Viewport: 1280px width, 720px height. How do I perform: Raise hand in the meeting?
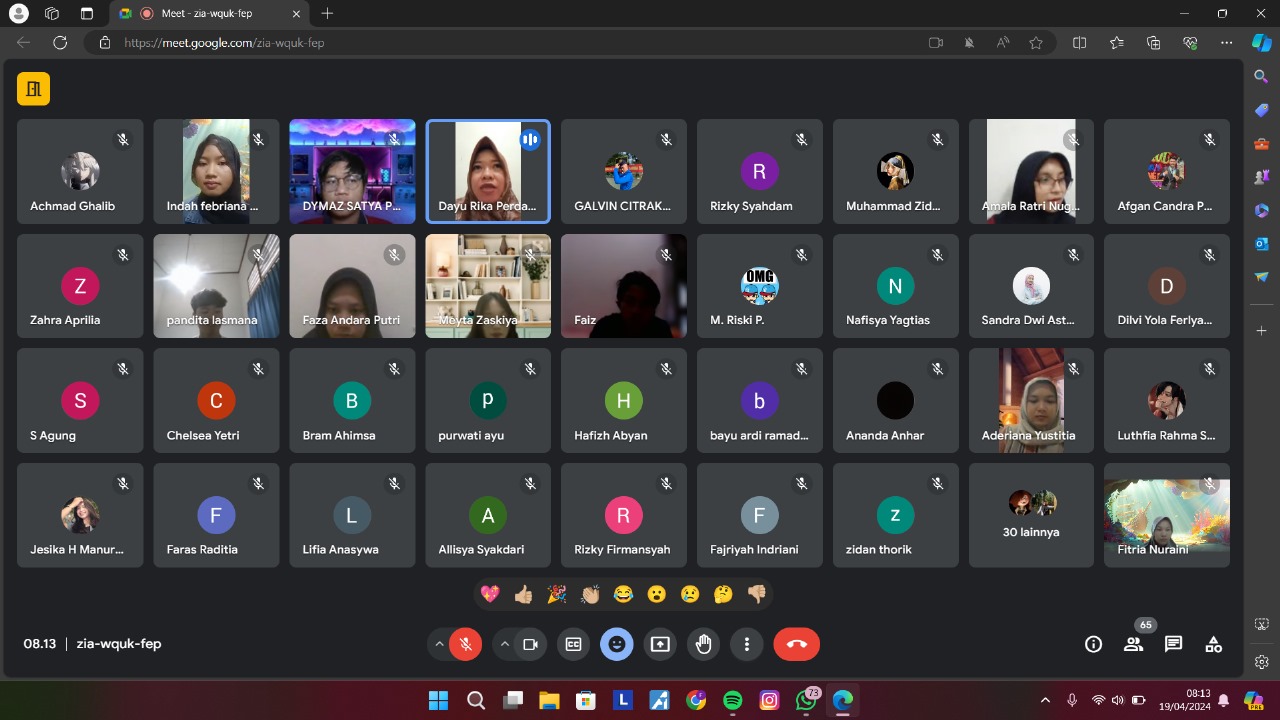tap(704, 645)
